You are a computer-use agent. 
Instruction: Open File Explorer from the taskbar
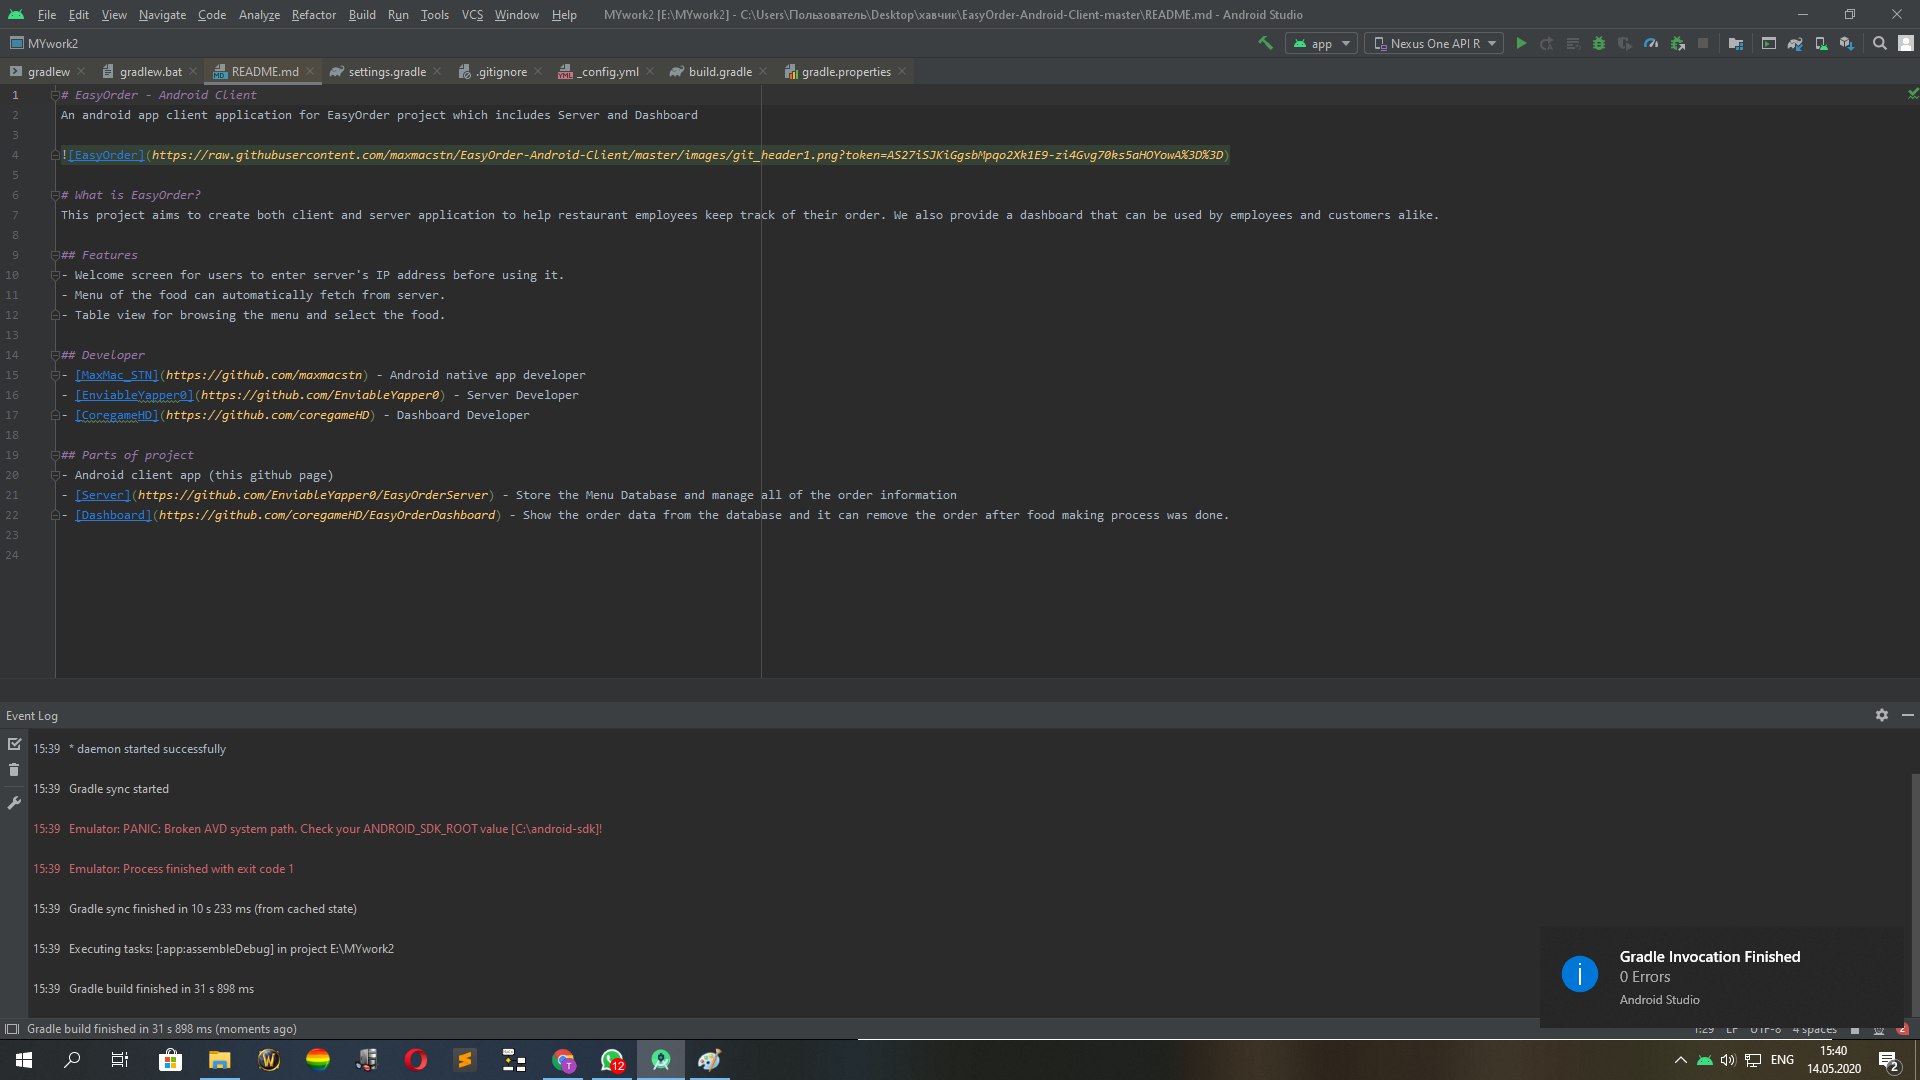(x=219, y=1060)
